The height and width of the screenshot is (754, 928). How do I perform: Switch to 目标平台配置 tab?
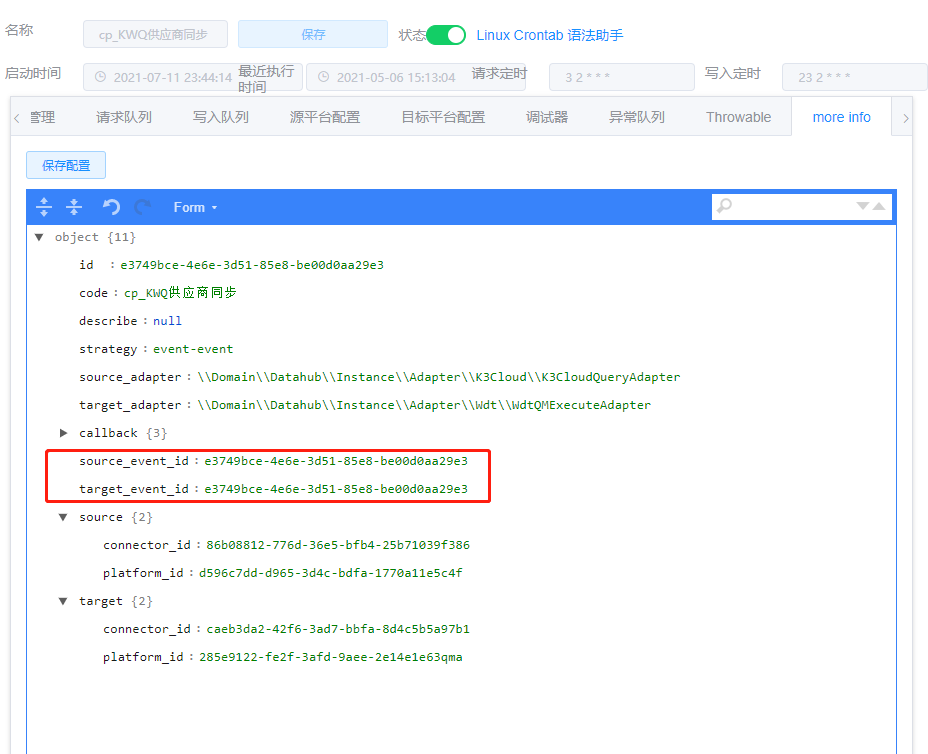point(443,117)
